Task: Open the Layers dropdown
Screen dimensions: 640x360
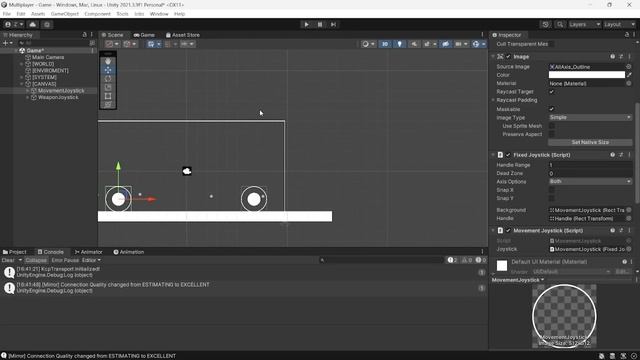Action: (x=584, y=24)
